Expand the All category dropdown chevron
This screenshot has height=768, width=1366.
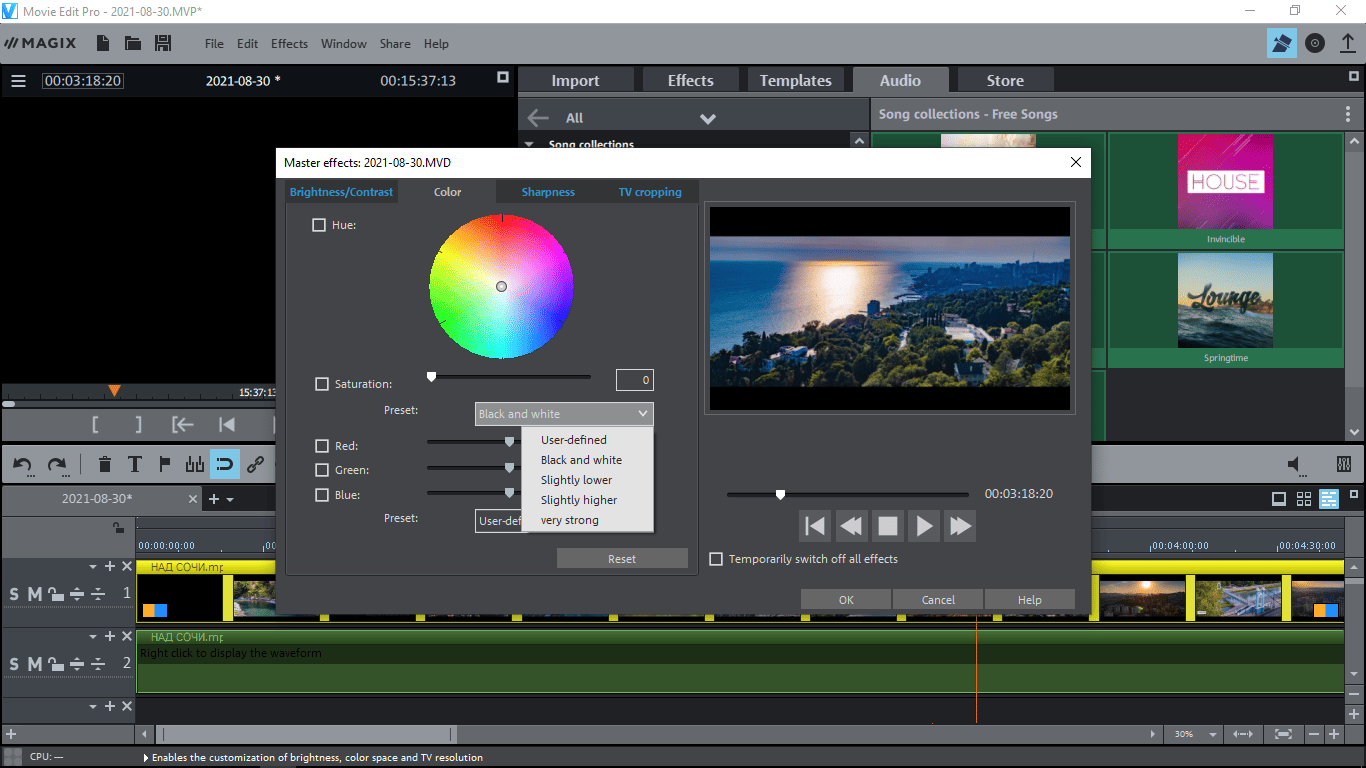point(708,118)
